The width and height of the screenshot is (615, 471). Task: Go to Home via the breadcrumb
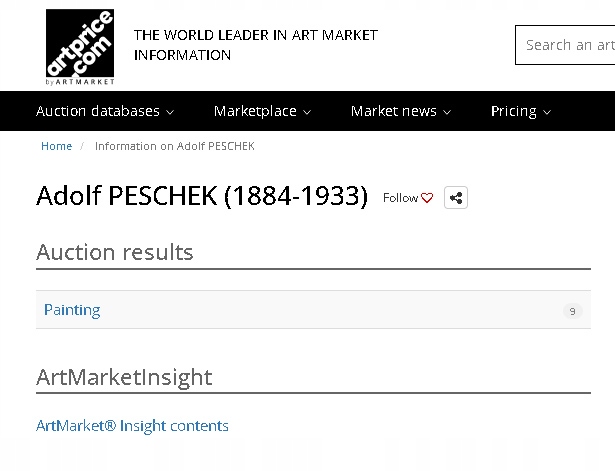click(x=56, y=146)
